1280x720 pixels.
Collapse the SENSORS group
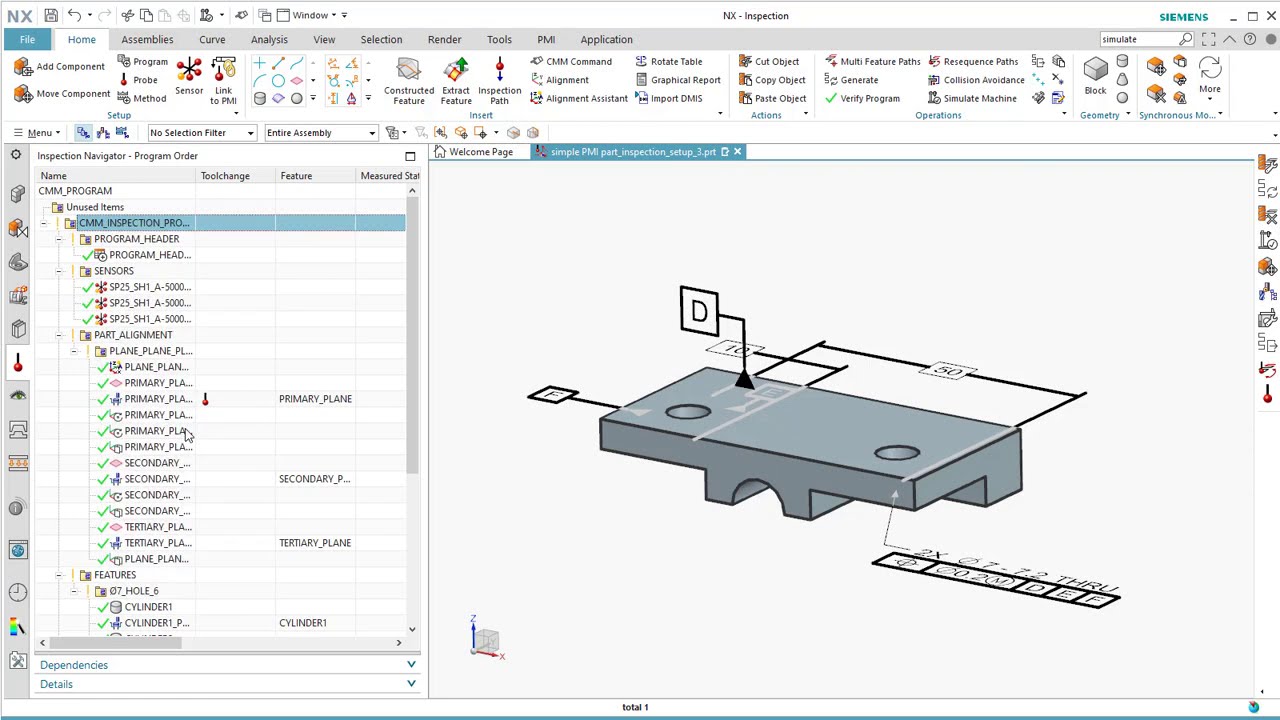tap(58, 271)
